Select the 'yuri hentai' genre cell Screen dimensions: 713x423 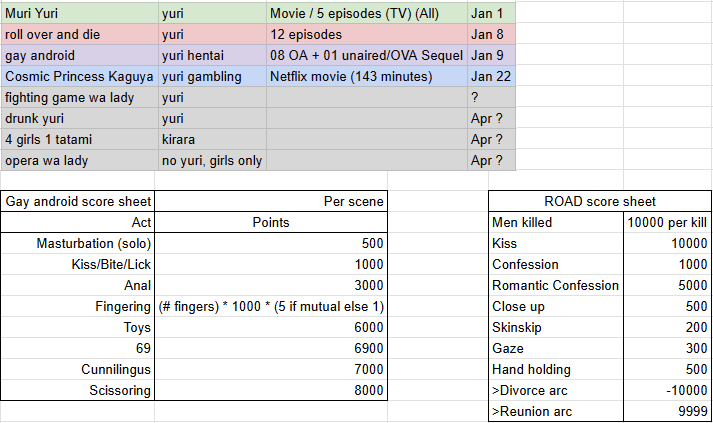(x=212, y=55)
